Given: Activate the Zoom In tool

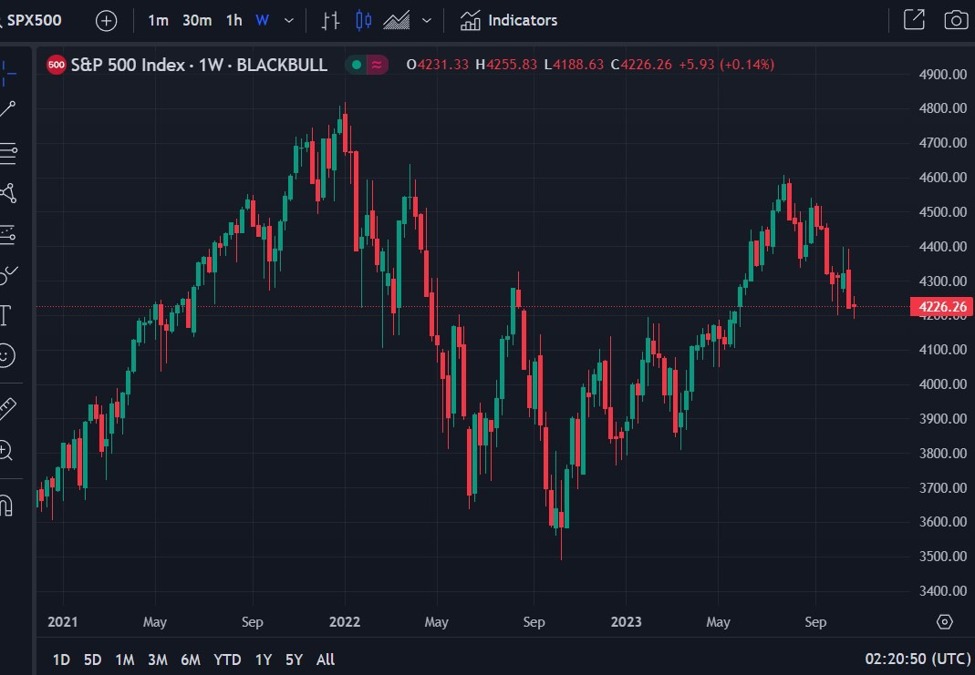Looking at the screenshot, I should (x=9, y=450).
